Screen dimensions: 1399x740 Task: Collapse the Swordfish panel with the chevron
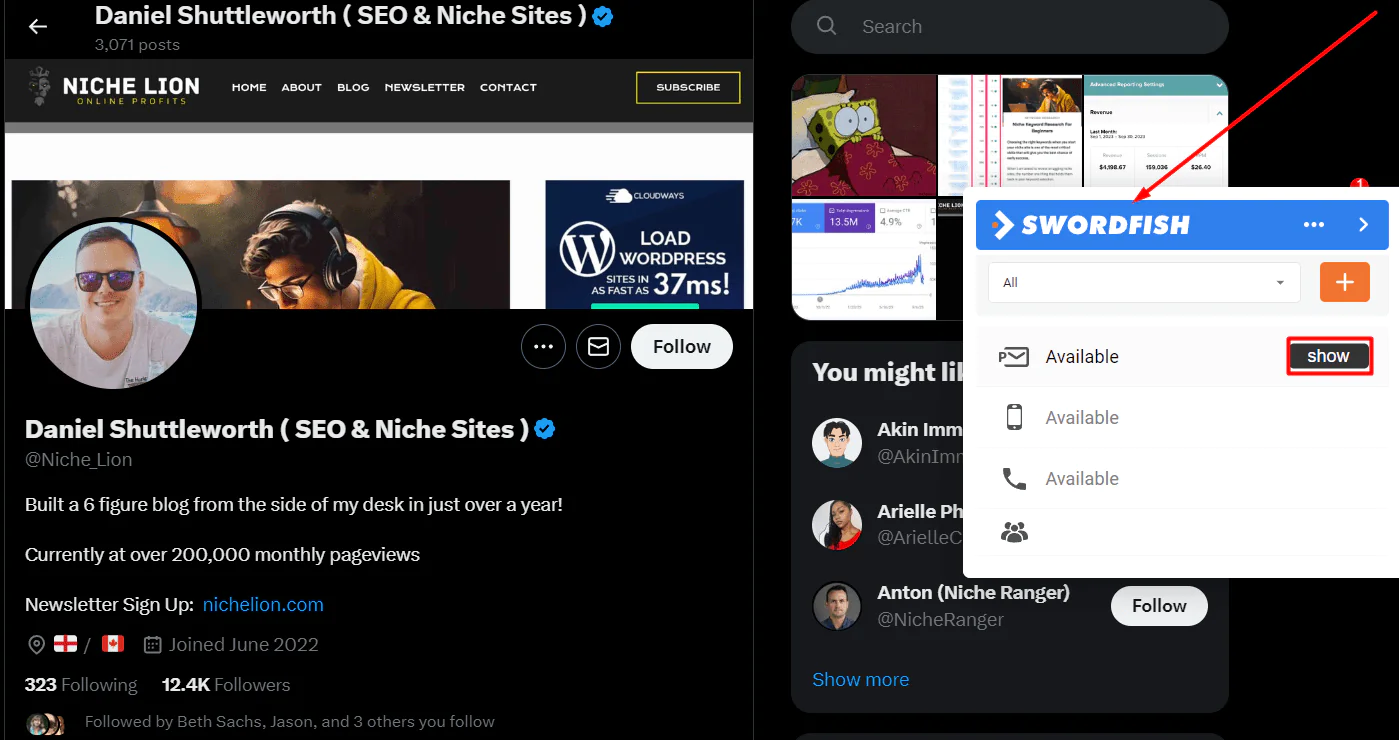[1363, 225]
